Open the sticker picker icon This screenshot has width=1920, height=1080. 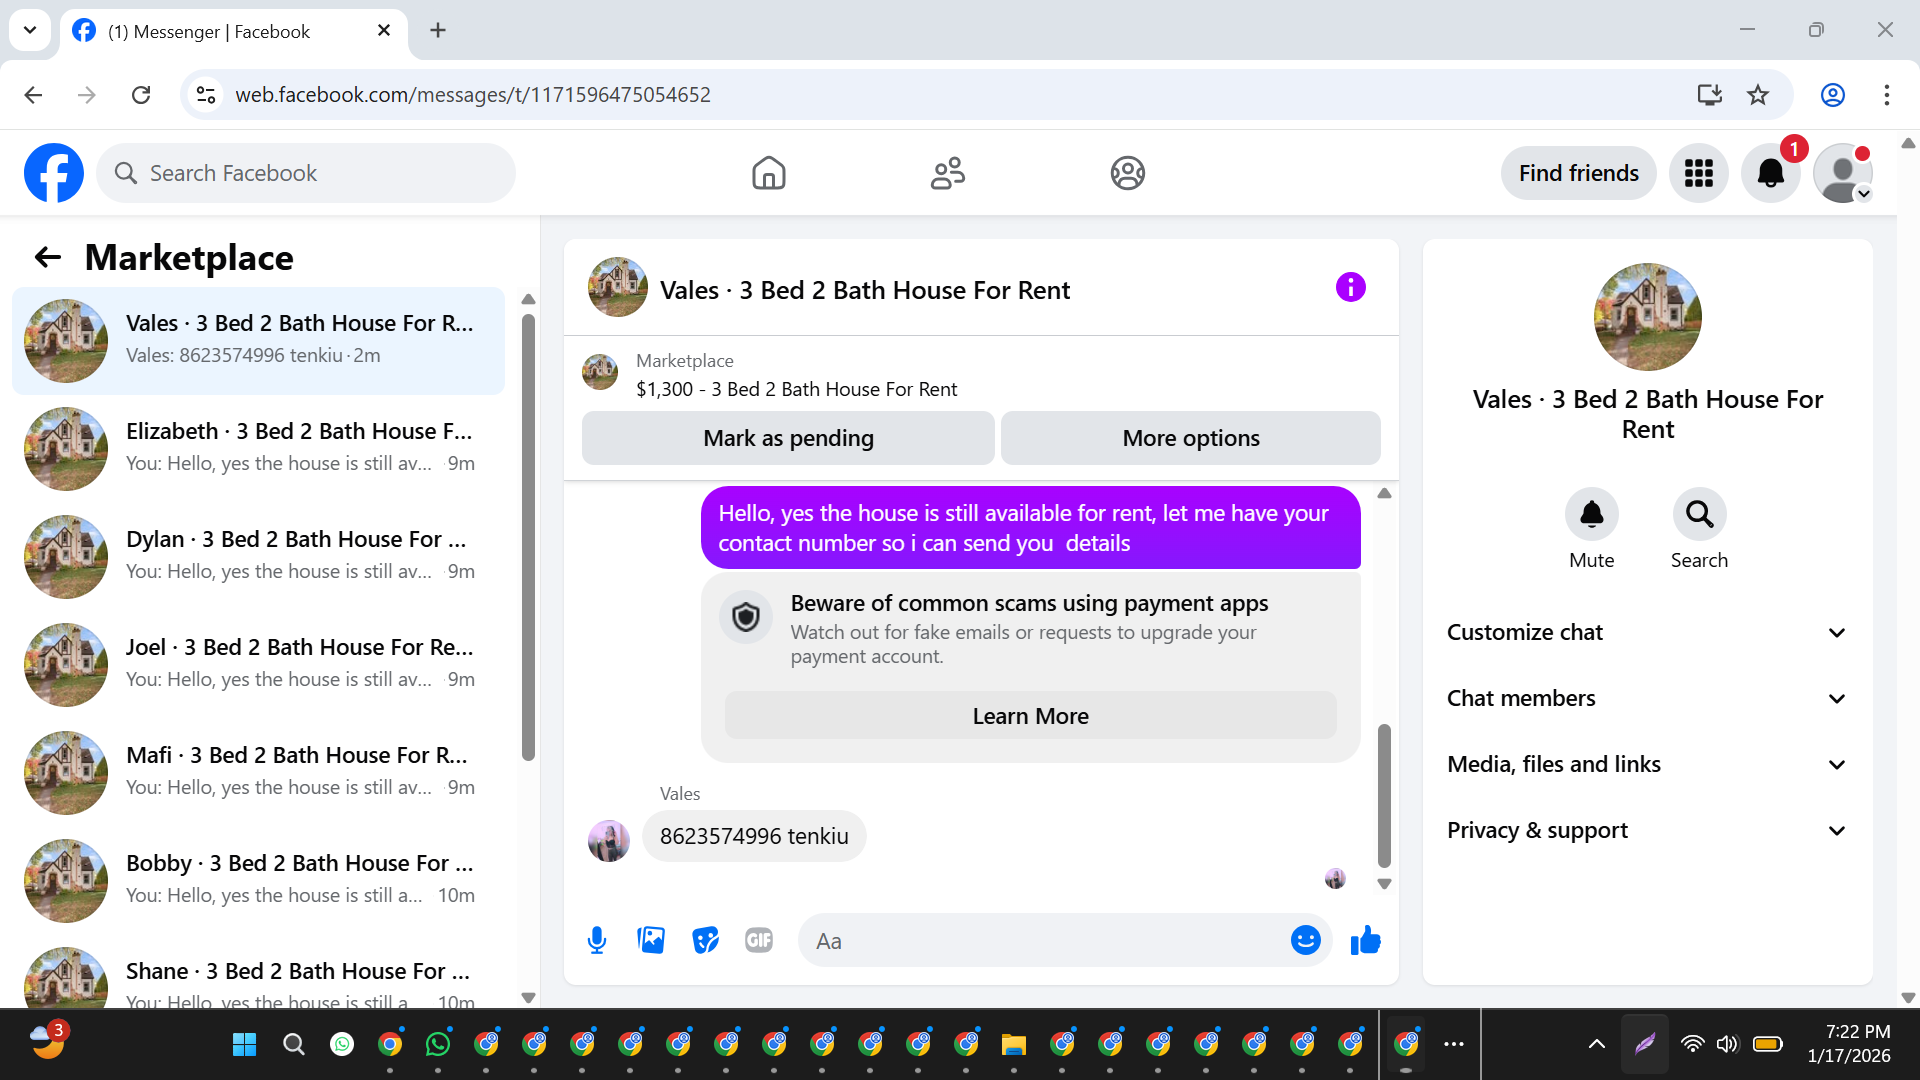tap(705, 940)
